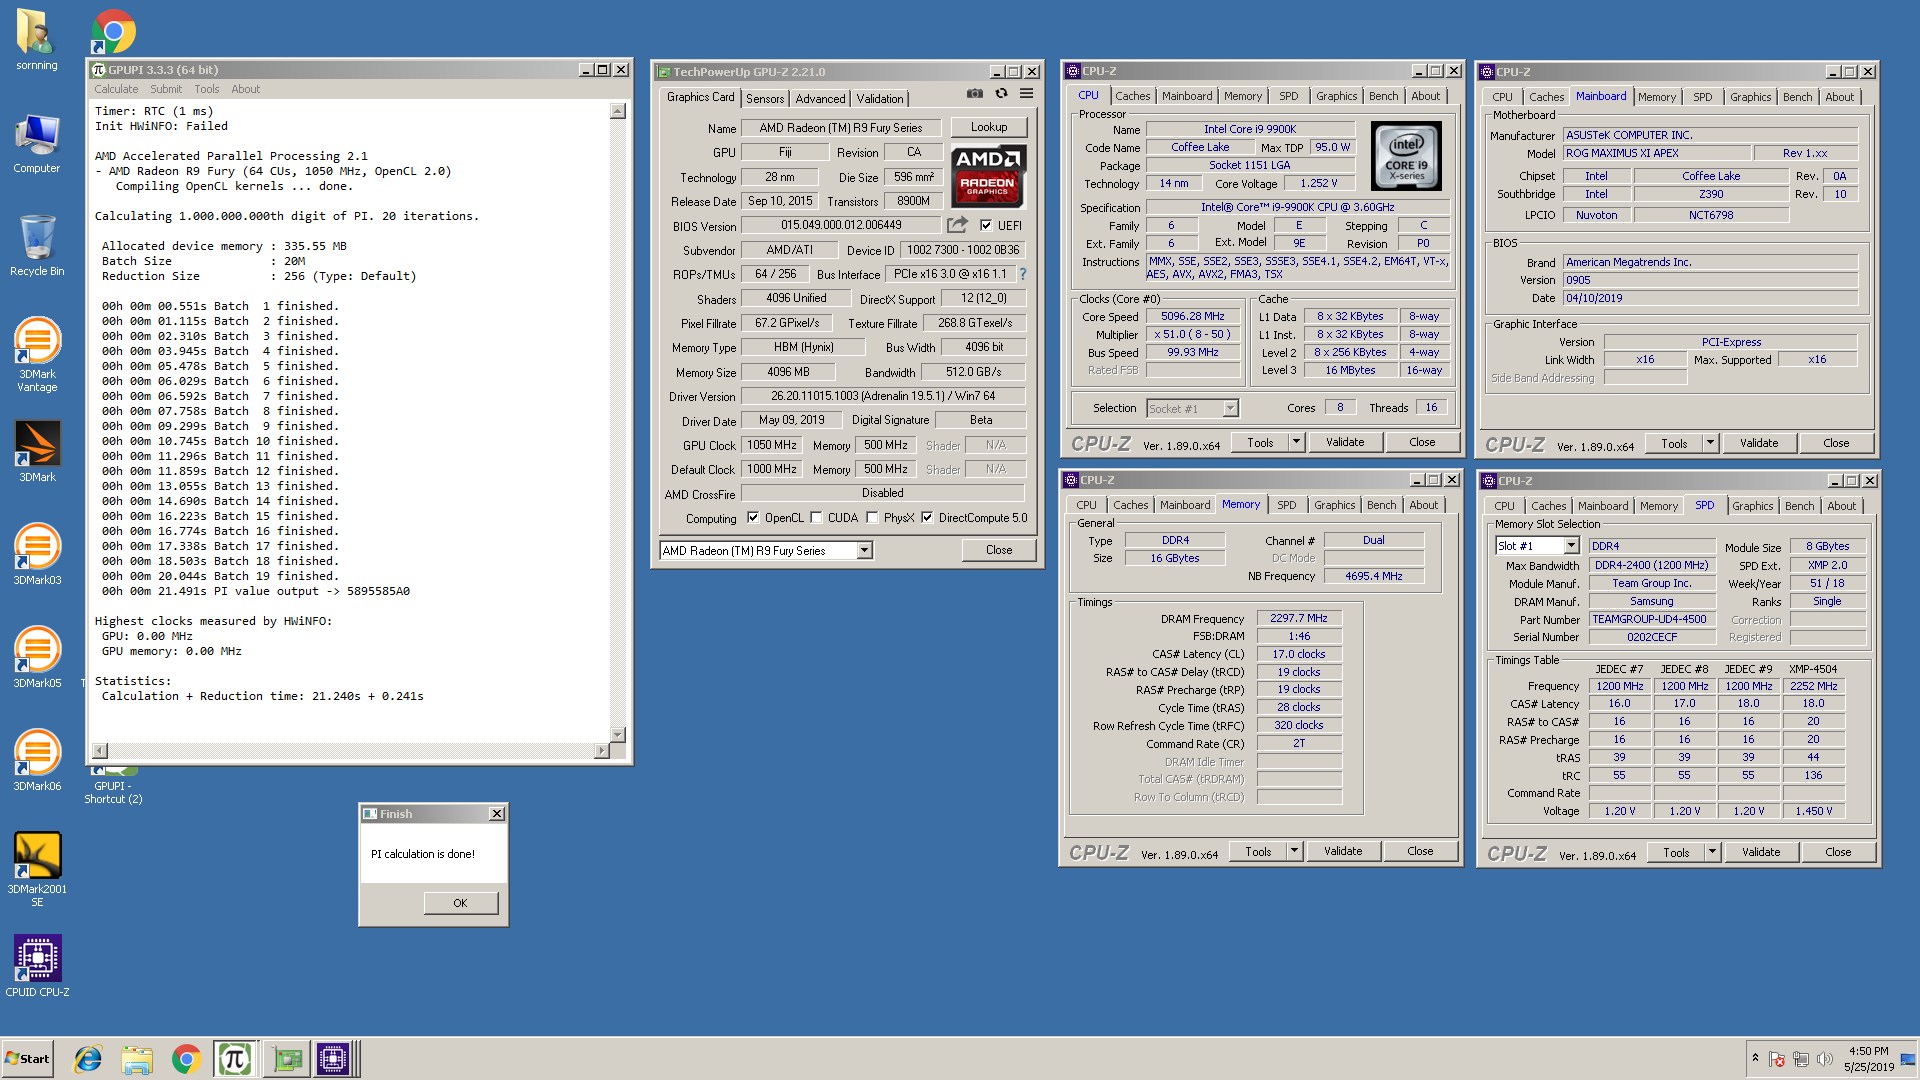
Task: Launch 3DMark05 desktop shortcut
Action: [x=37, y=657]
